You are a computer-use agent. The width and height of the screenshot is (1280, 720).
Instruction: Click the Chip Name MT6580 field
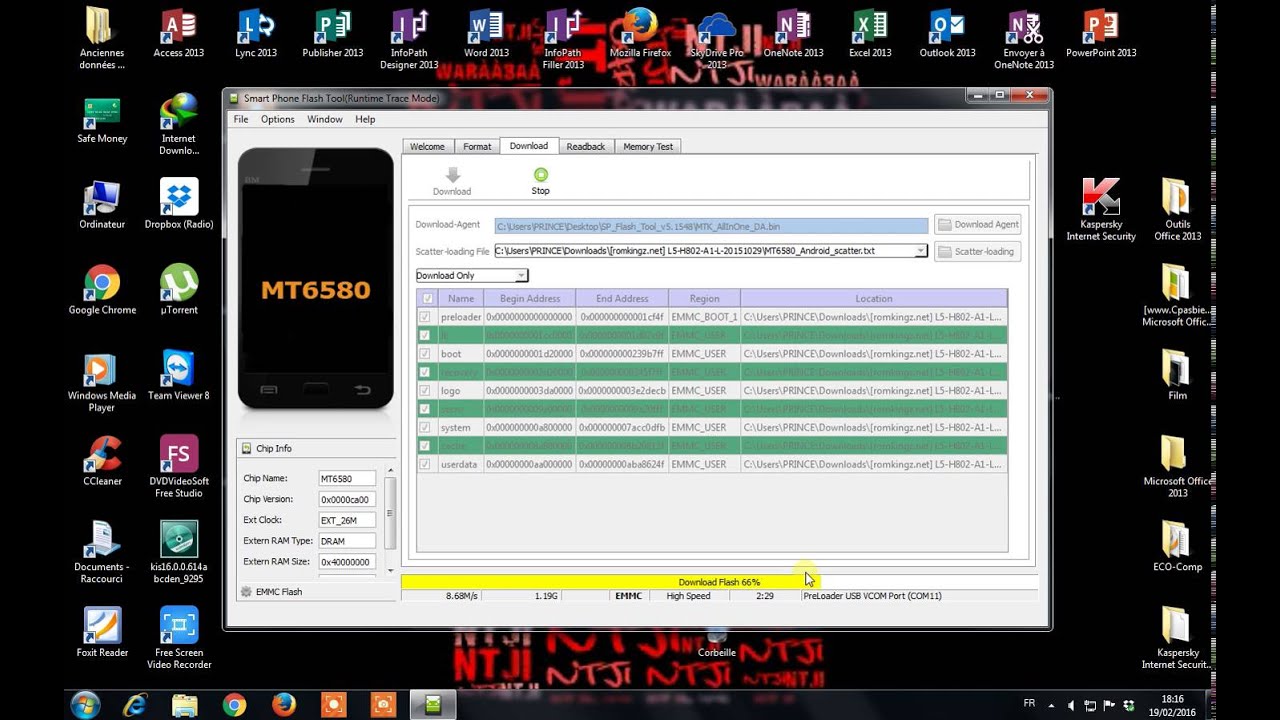coord(347,479)
